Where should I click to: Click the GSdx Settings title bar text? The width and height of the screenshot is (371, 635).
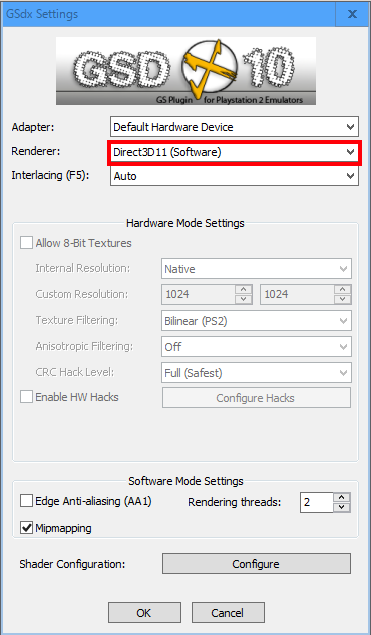click(x=42, y=14)
